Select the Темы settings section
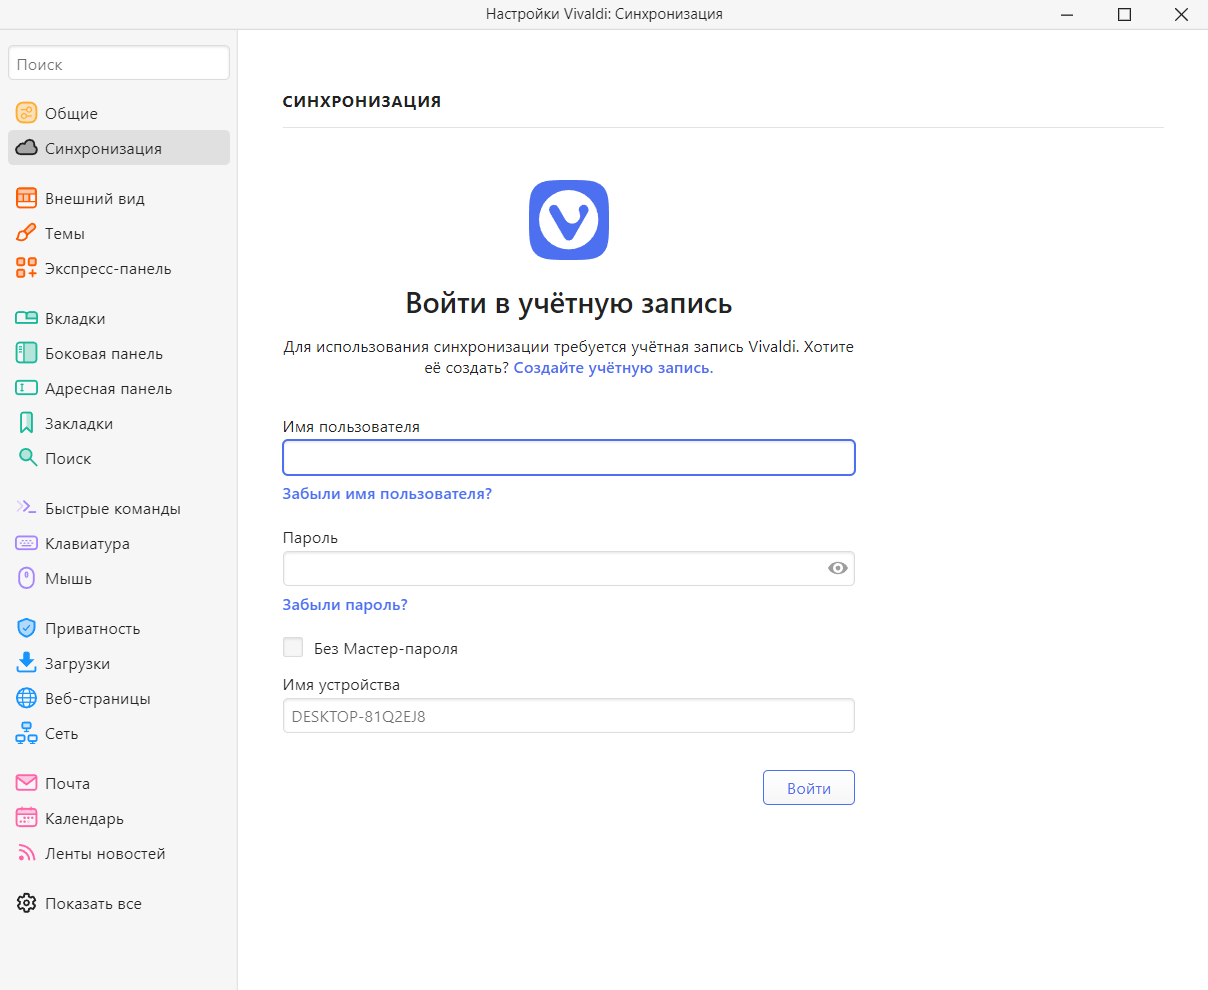Screen dimensions: 1208x990 119,233
